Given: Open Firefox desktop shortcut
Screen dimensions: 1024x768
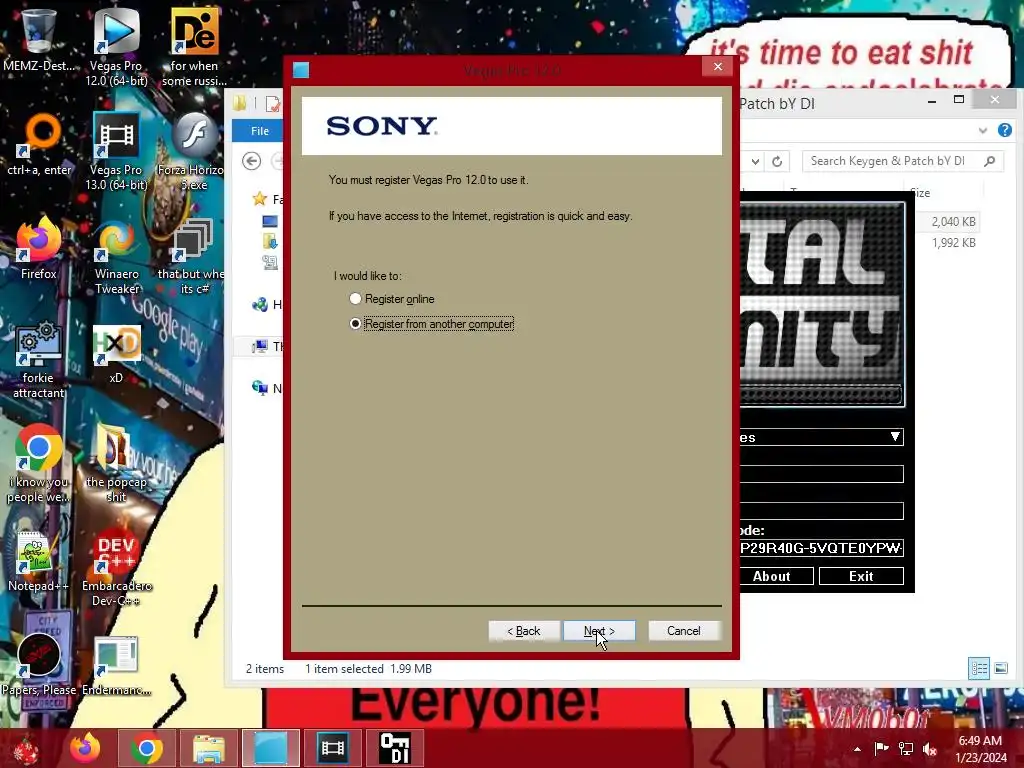Looking at the screenshot, I should [39, 248].
